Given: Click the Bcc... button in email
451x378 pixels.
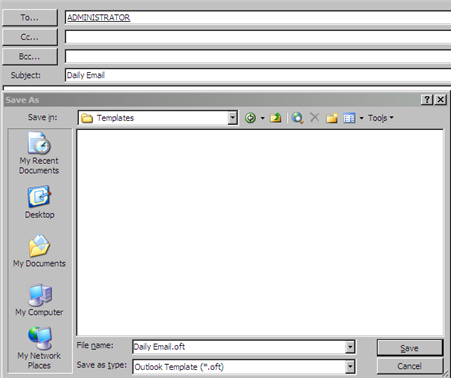Looking at the screenshot, I should 30,57.
